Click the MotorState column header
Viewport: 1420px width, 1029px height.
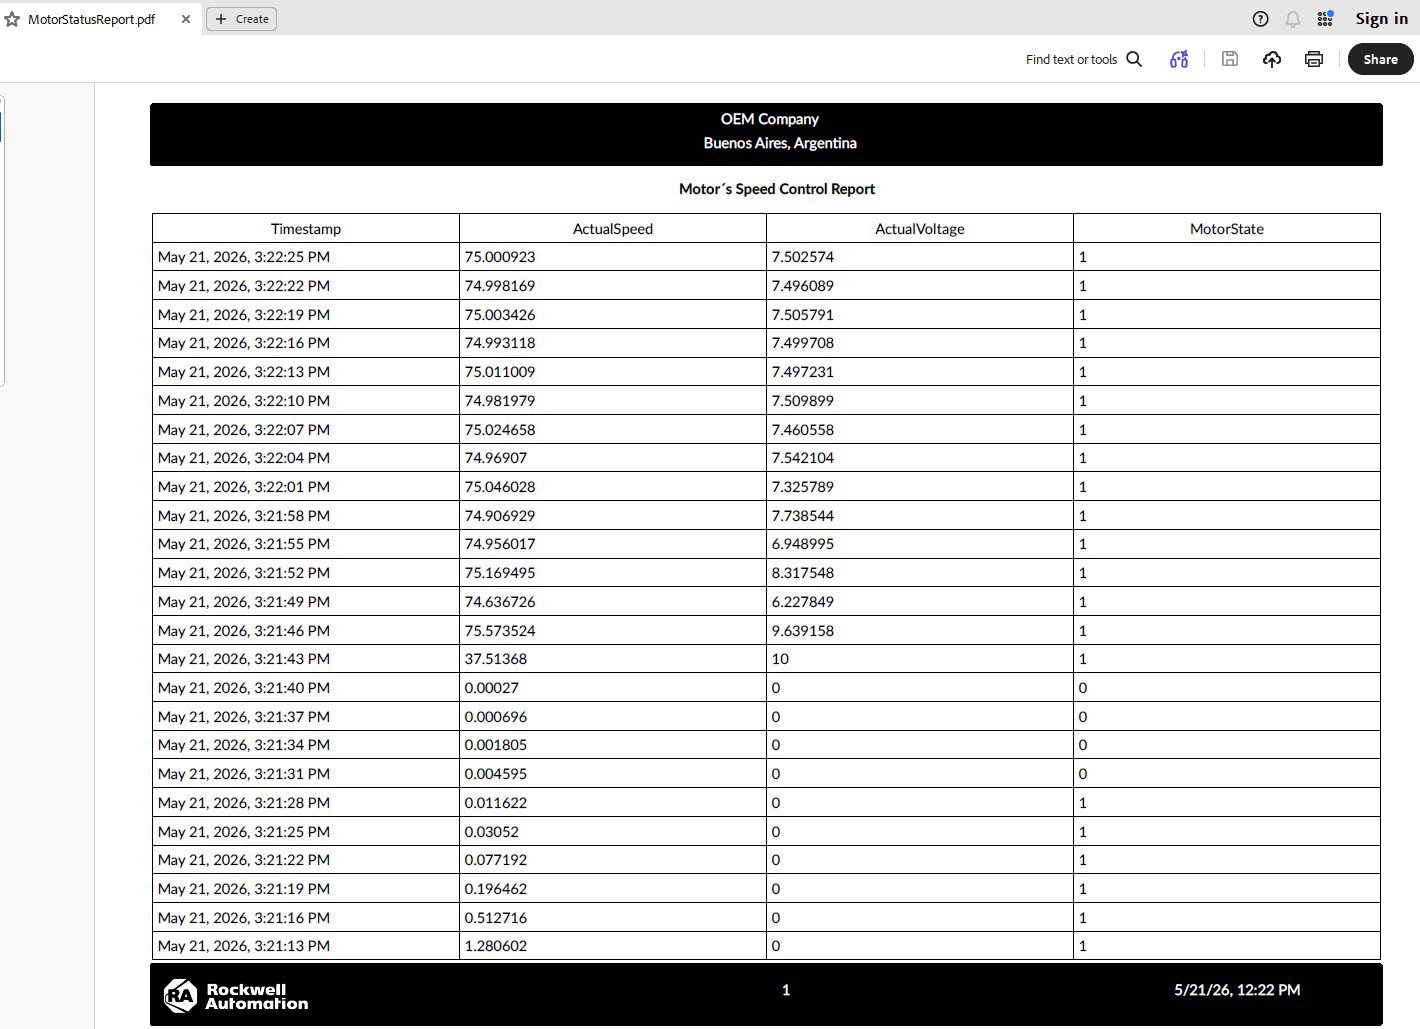1227,229
